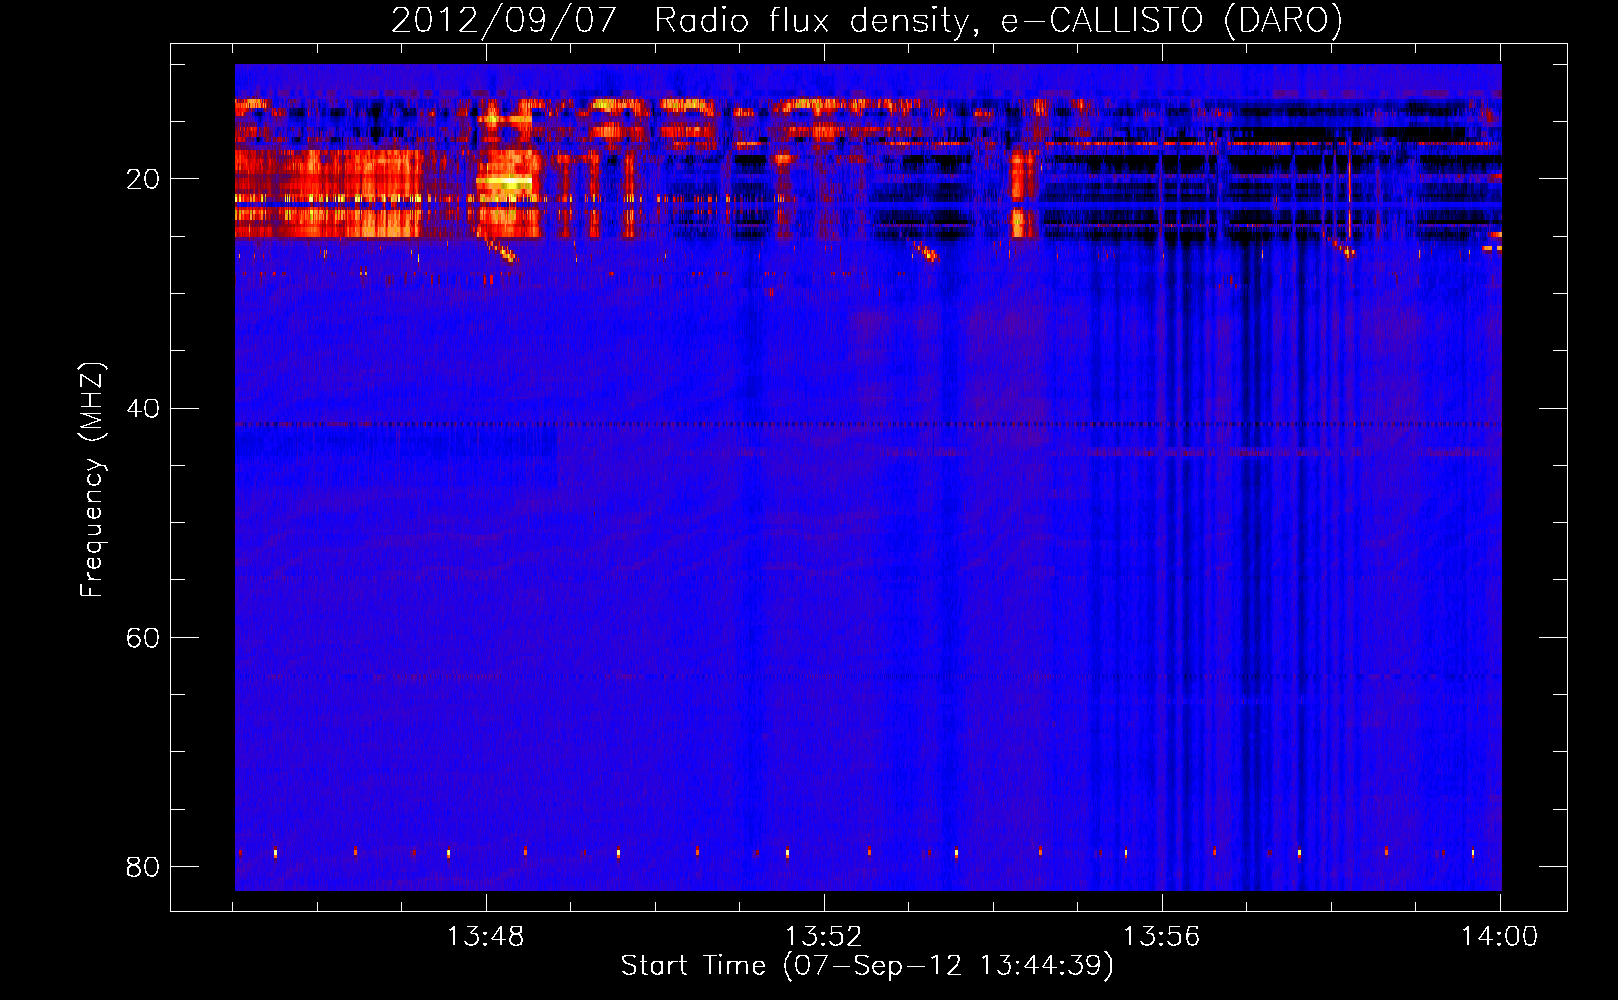Click the brightest yellow burst near 20 MHz at 13:48
This screenshot has height=1000, width=1618.
(505, 182)
